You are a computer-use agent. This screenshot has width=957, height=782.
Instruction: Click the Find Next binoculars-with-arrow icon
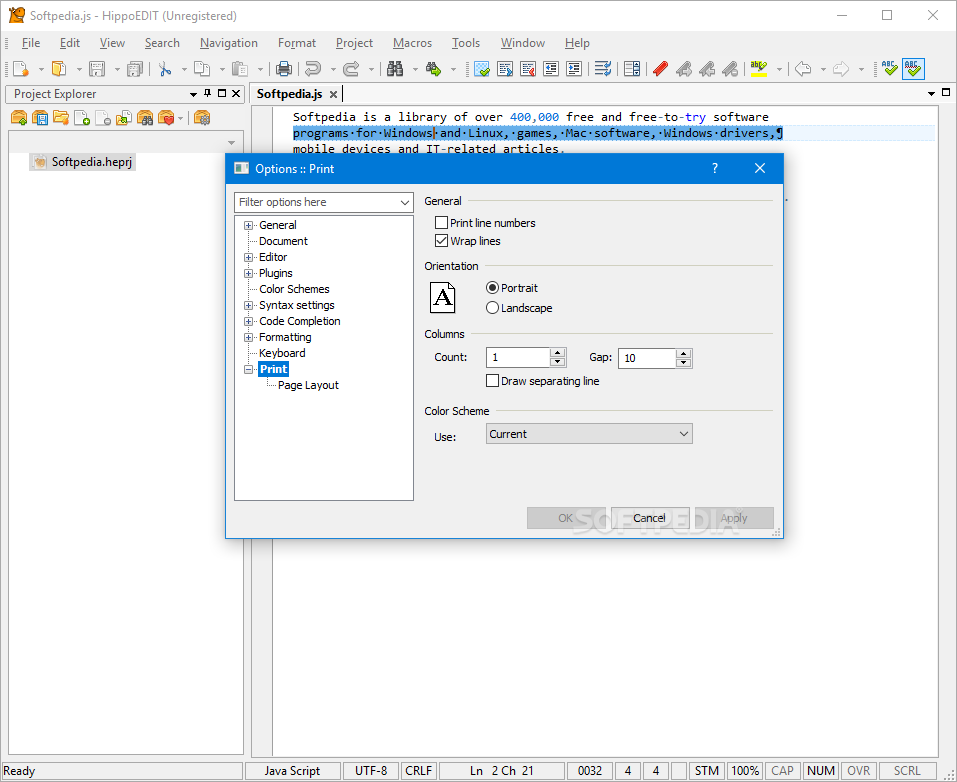coord(433,69)
